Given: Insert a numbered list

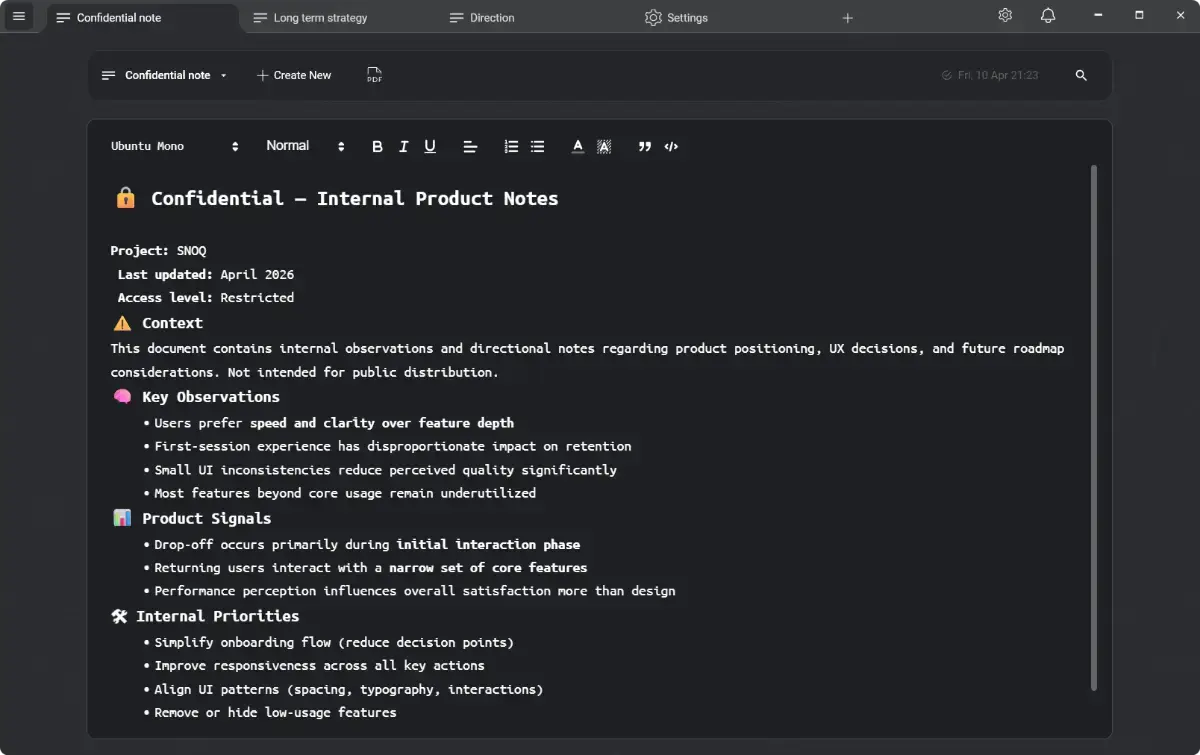Looking at the screenshot, I should coord(511,146).
